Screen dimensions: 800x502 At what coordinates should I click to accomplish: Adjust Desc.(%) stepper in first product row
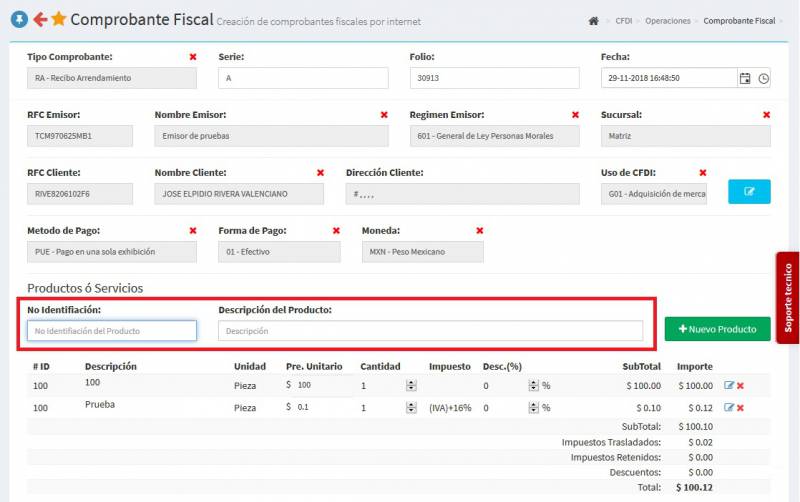tap(533, 385)
